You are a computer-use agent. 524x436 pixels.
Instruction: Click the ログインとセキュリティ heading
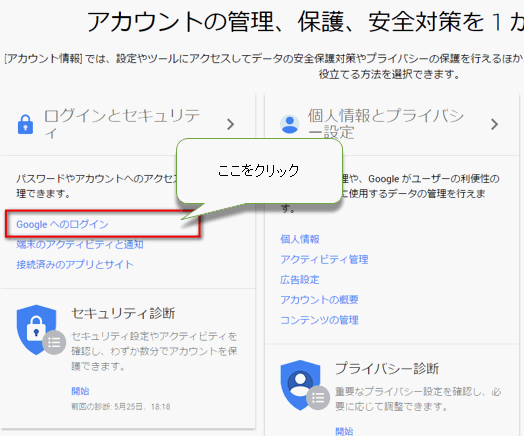122,124
